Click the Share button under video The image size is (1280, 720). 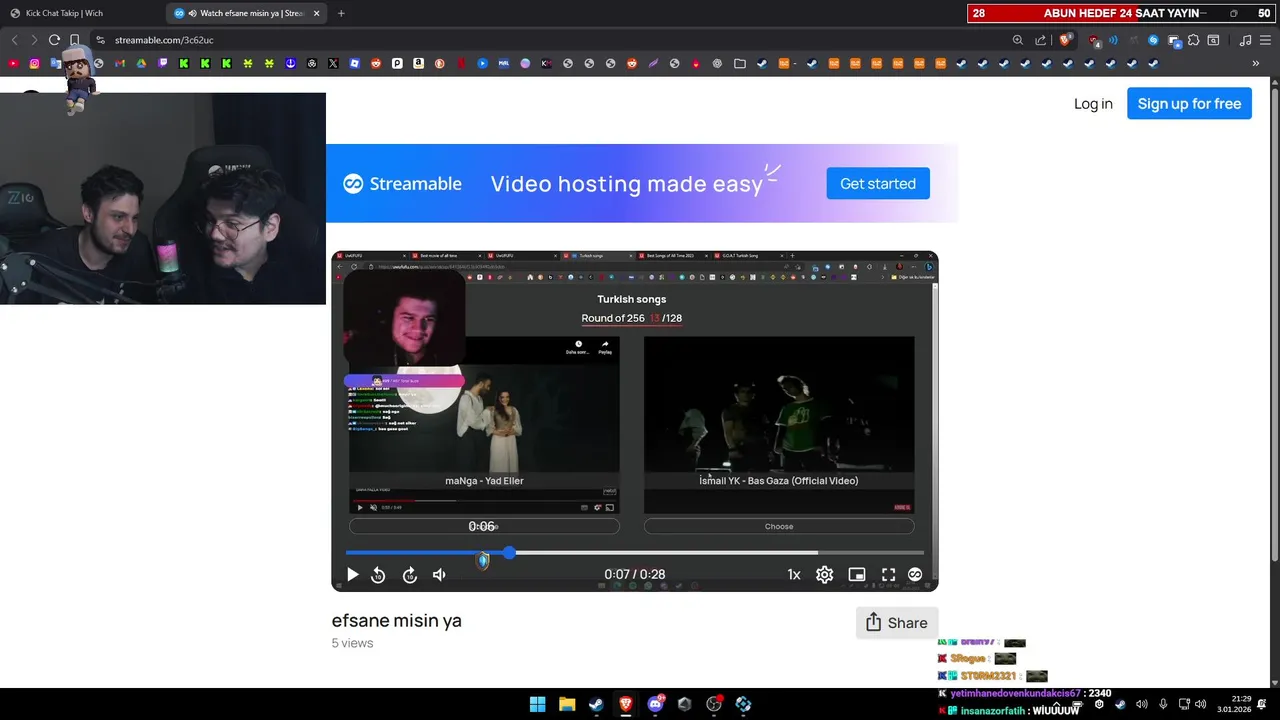click(897, 623)
